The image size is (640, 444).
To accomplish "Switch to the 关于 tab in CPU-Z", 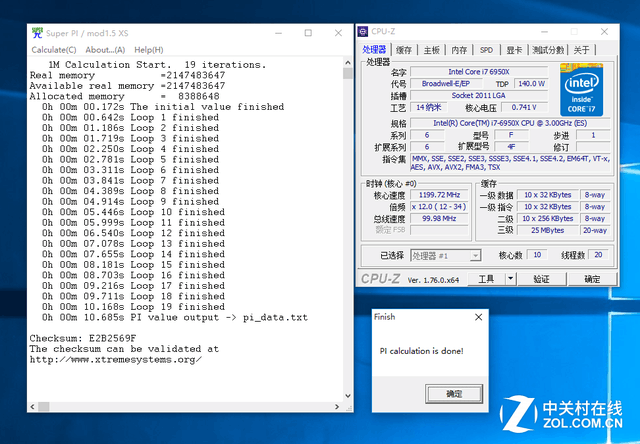I will tap(582, 50).
